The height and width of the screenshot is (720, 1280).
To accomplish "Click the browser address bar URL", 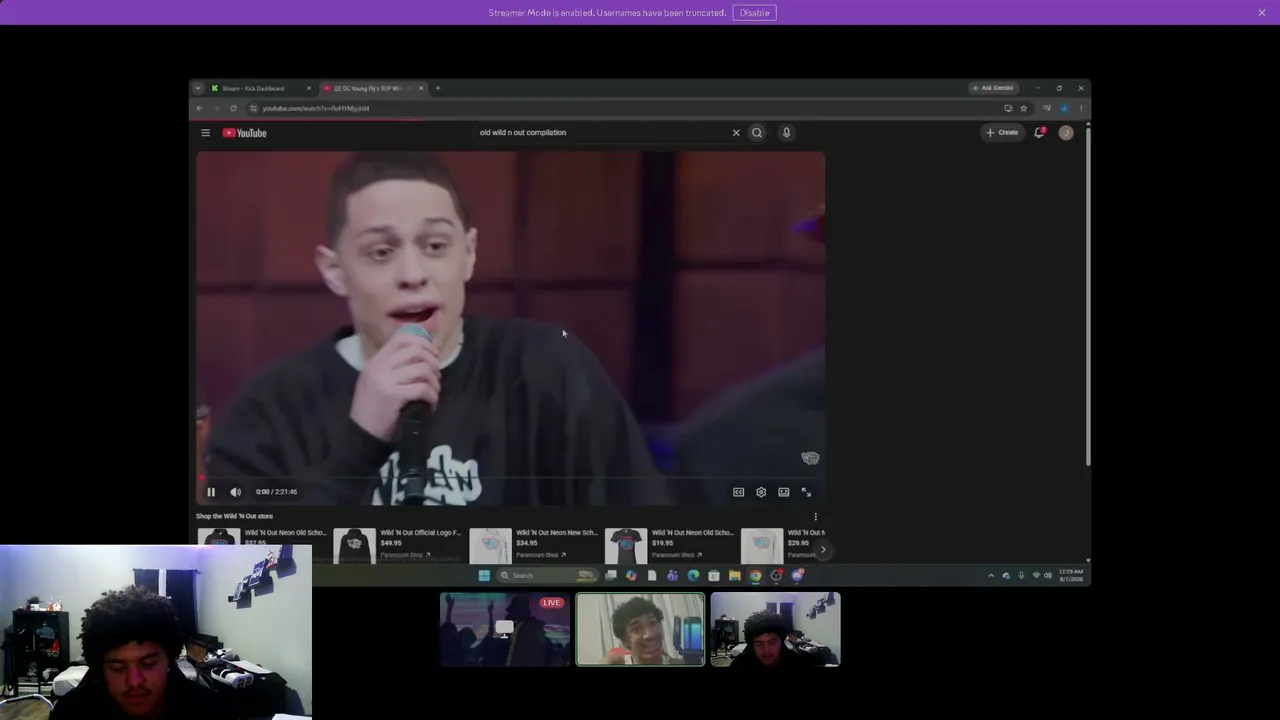I will 316,108.
